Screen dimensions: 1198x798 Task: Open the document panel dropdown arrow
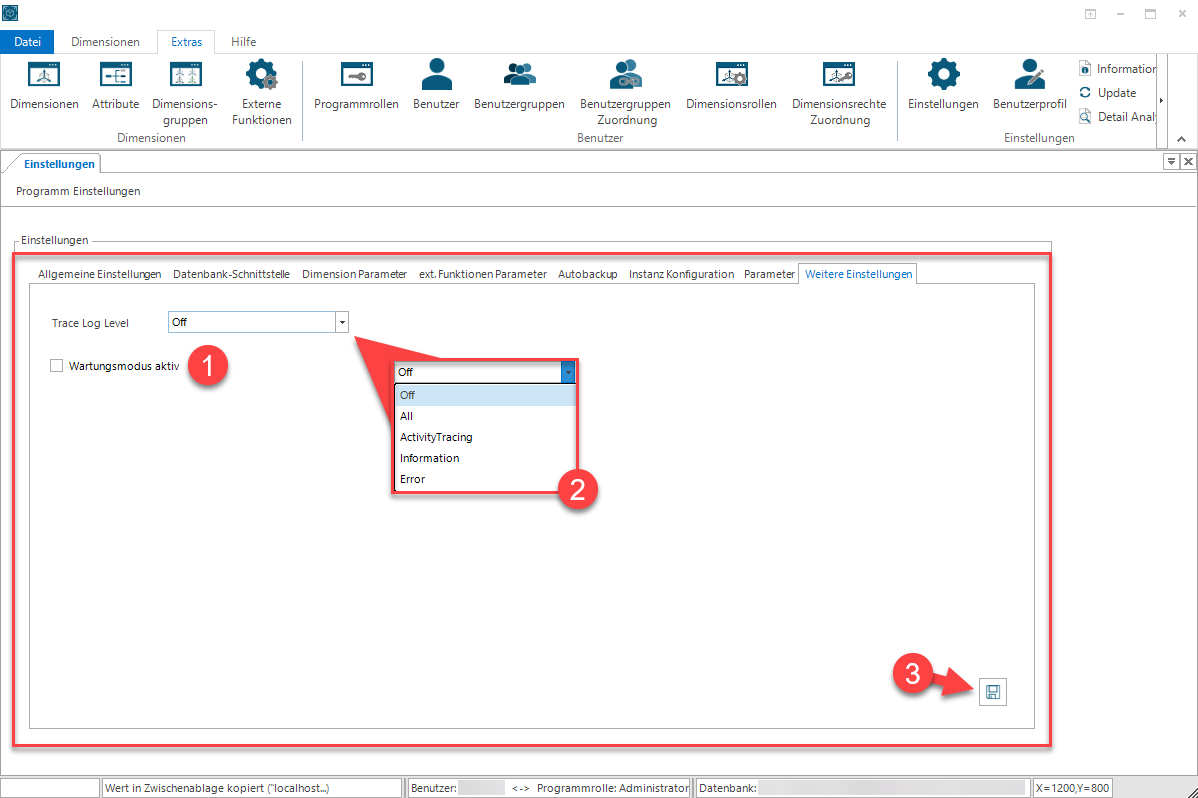(x=1170, y=161)
